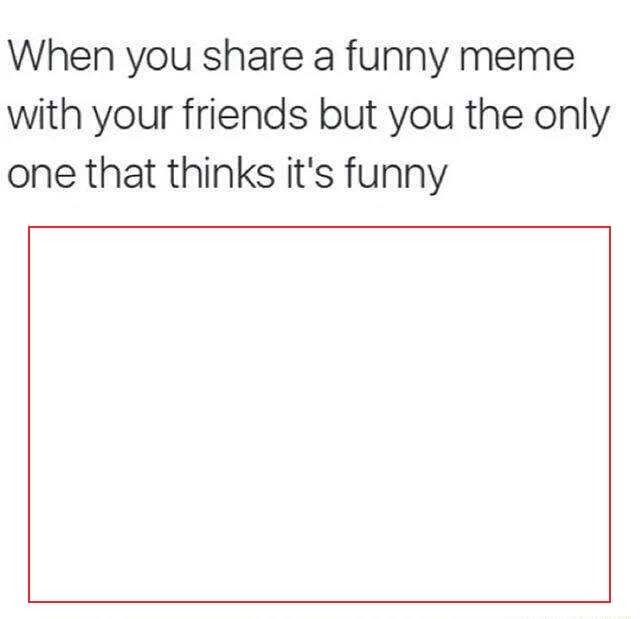This screenshot has height=619, width=640.
Task: Click "you" right after "When"
Action: point(158,60)
